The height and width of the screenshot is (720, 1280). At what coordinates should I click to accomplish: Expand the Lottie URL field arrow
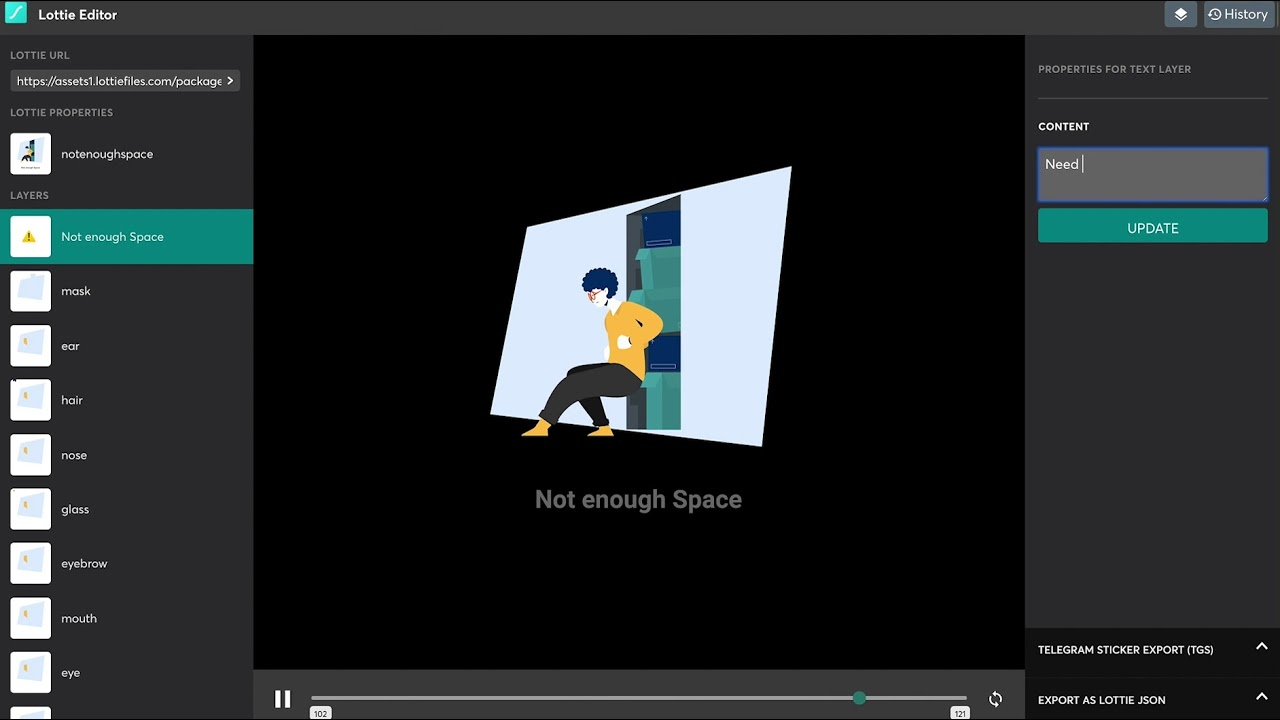coord(230,81)
